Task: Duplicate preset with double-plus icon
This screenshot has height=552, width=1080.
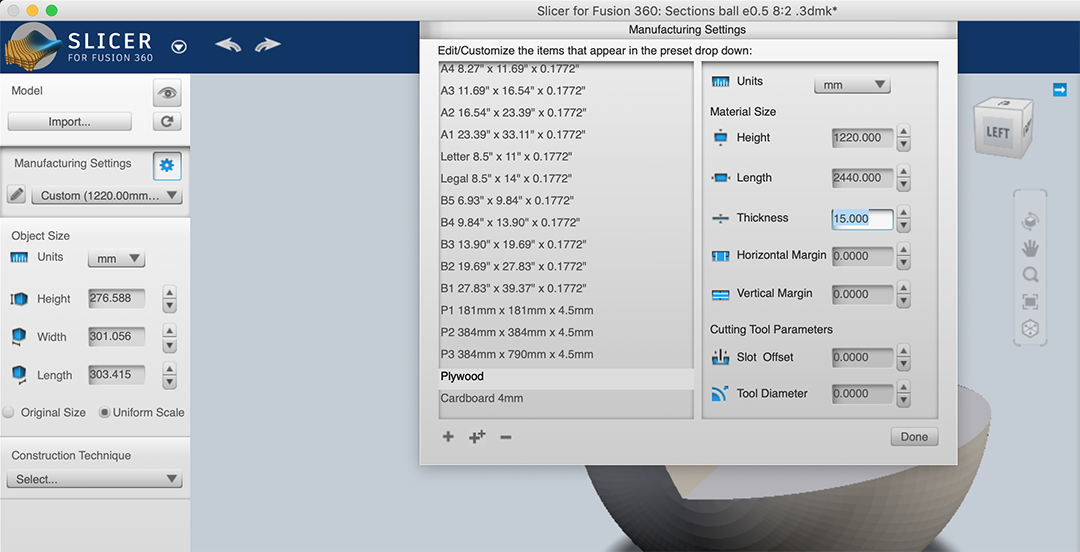Action: 477,436
